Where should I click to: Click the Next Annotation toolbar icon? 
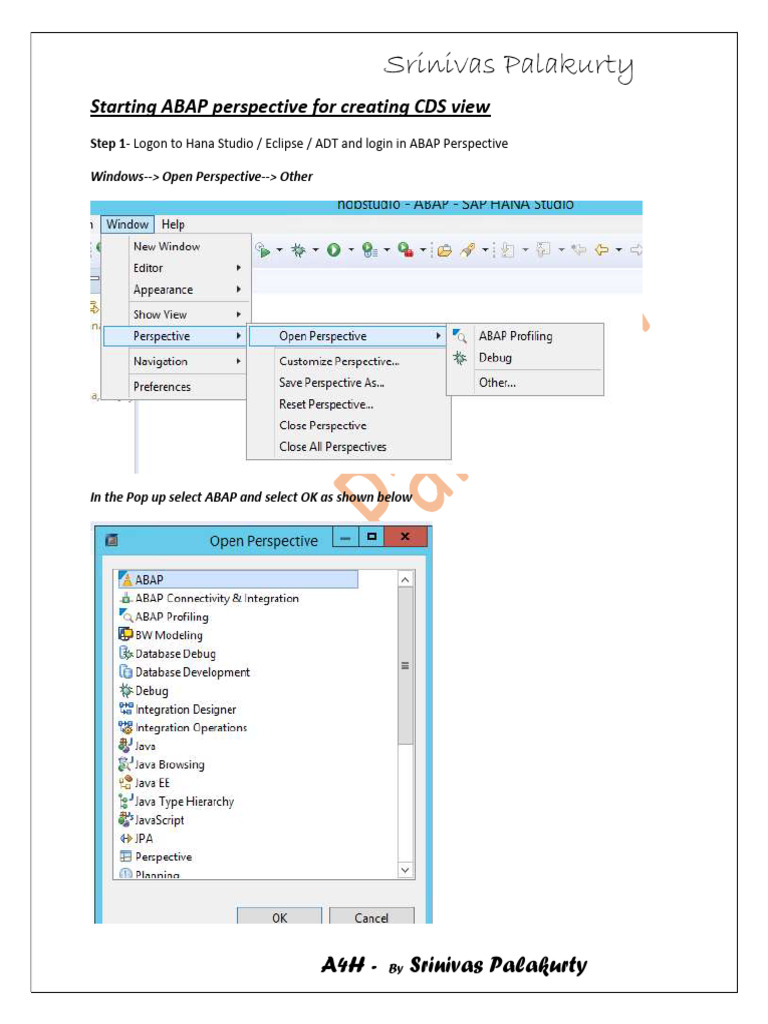508,249
